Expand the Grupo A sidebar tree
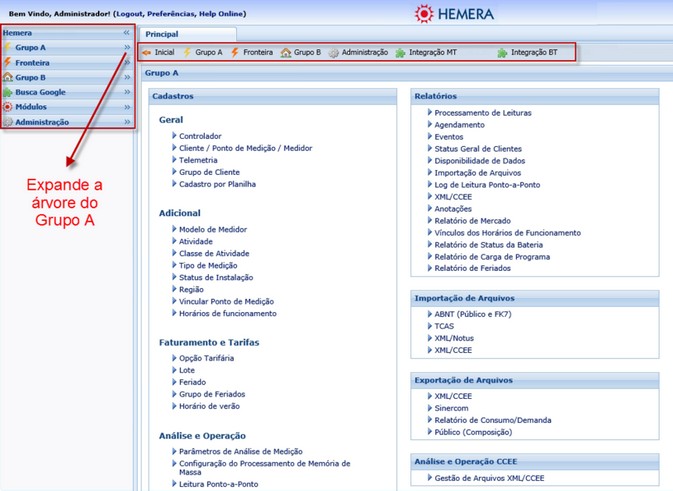This screenshot has height=491, width=673. click(127, 47)
